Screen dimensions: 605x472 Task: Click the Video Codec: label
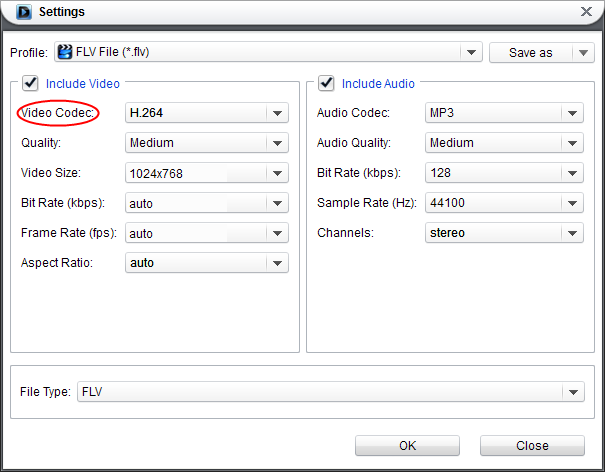(57, 113)
